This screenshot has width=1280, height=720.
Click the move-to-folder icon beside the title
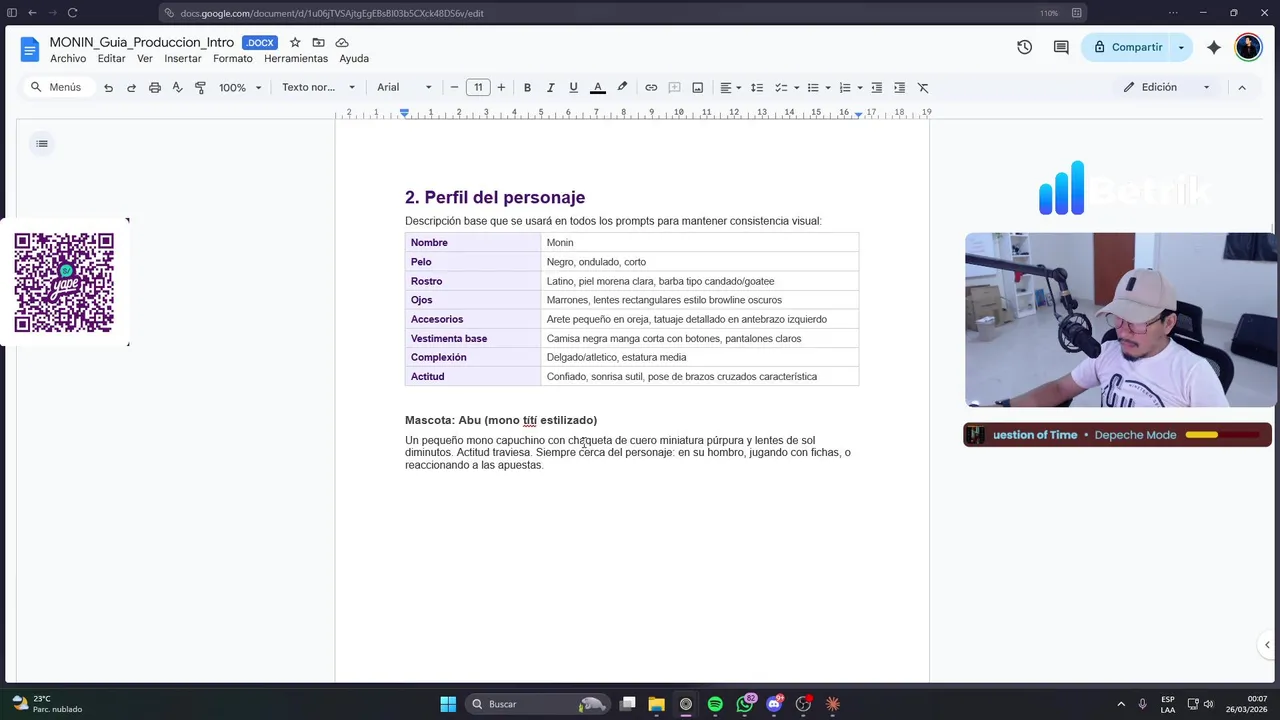[x=318, y=43]
